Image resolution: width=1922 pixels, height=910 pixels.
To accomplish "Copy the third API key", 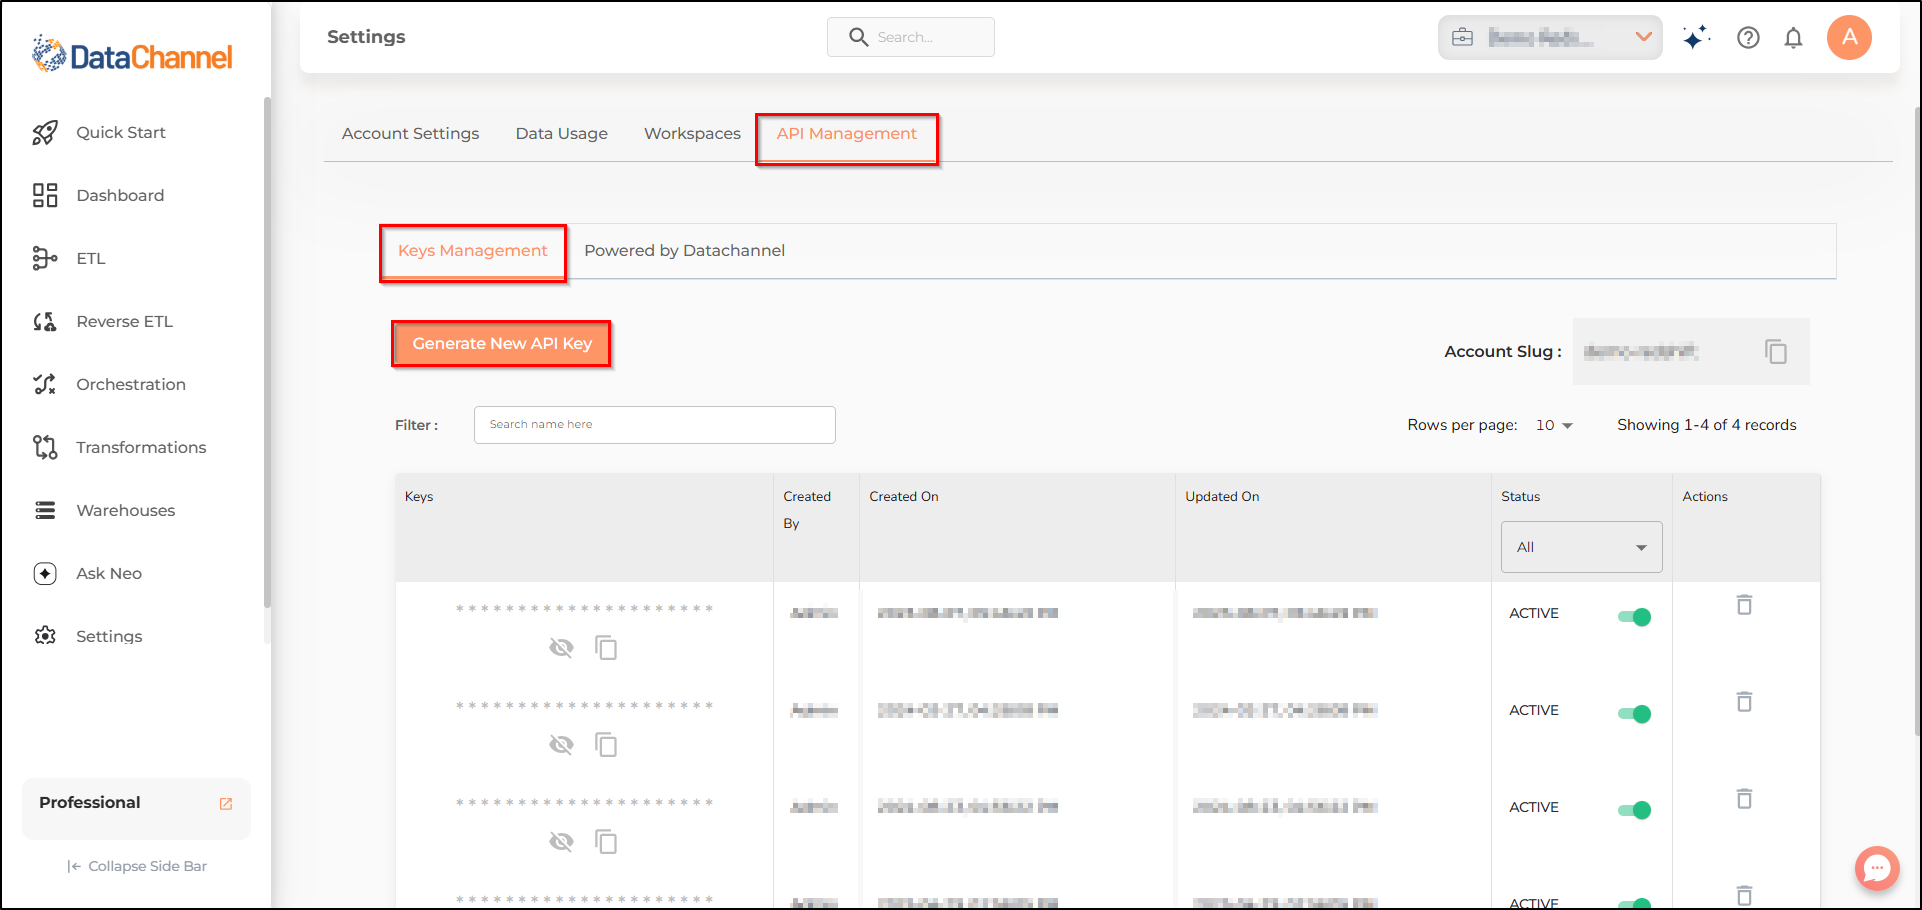I will tap(606, 842).
